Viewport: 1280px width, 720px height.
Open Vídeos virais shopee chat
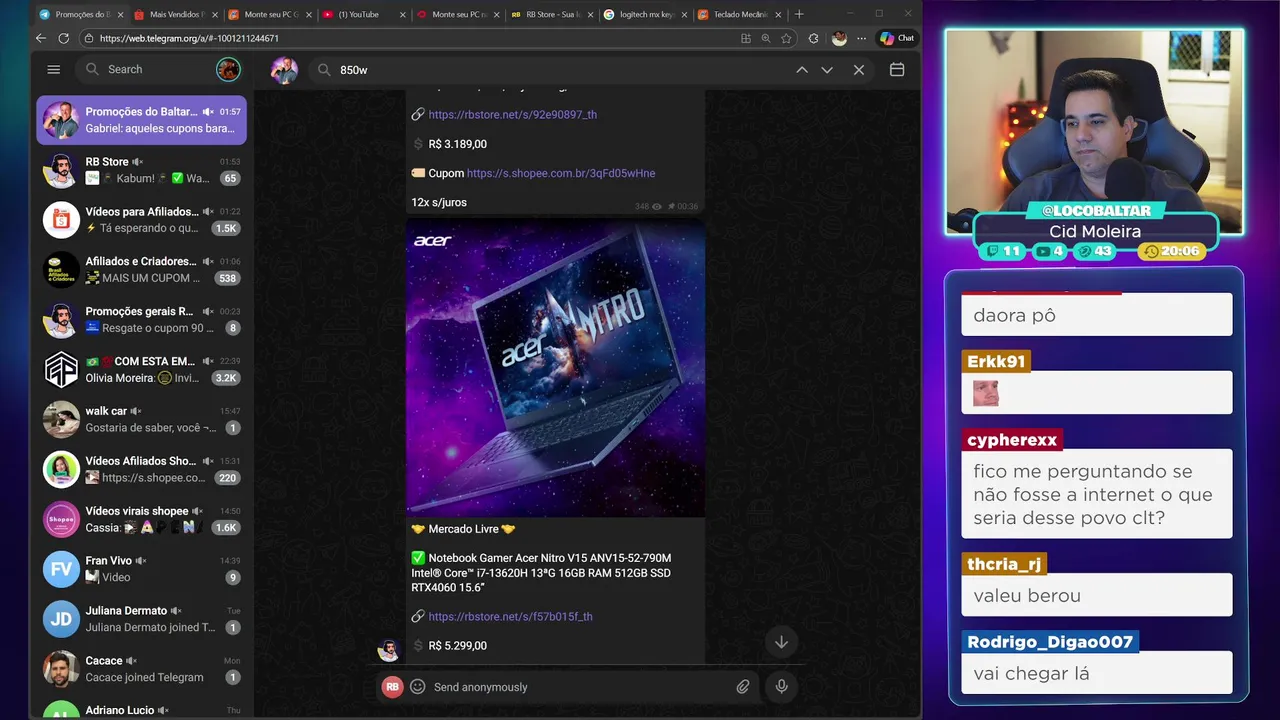coord(142,519)
